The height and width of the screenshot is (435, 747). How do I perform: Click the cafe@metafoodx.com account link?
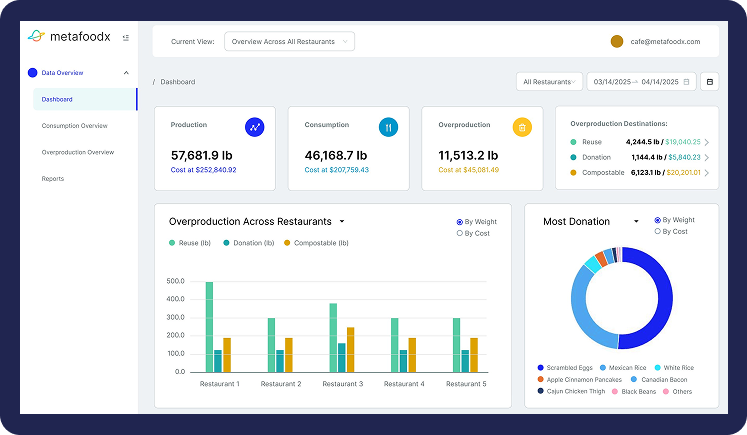pyautogui.click(x=665, y=41)
